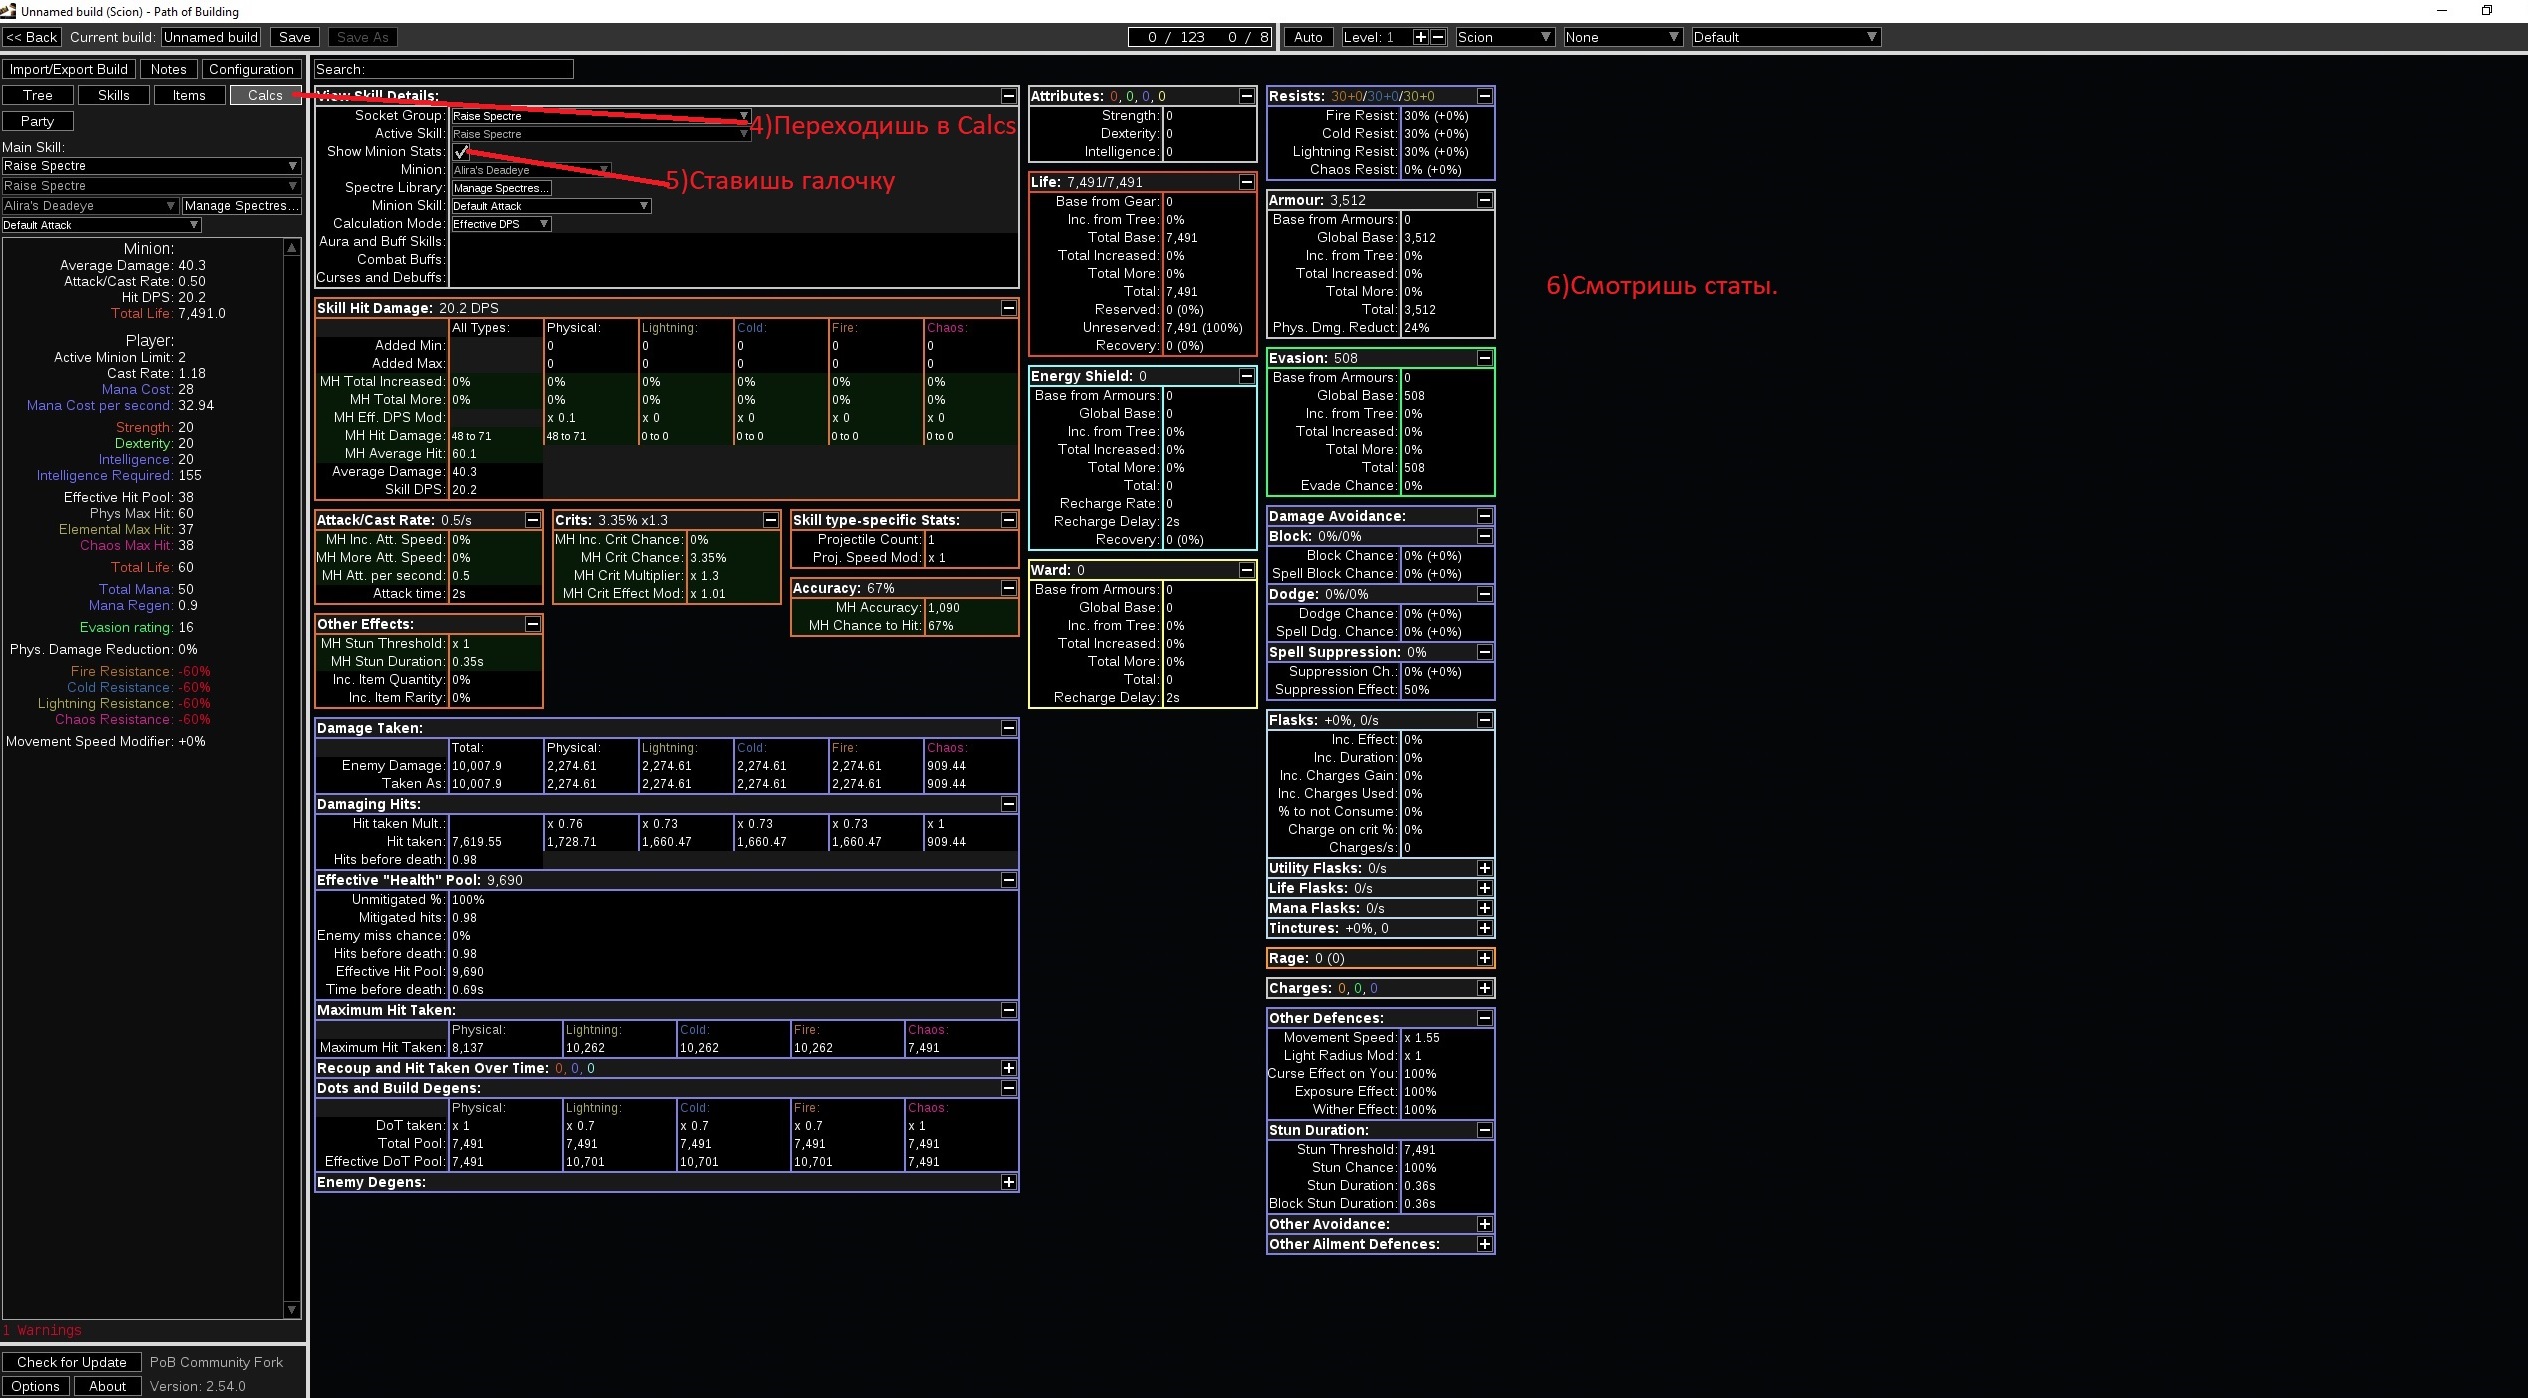
Task: Increase character level with plus button
Action: (x=1420, y=37)
